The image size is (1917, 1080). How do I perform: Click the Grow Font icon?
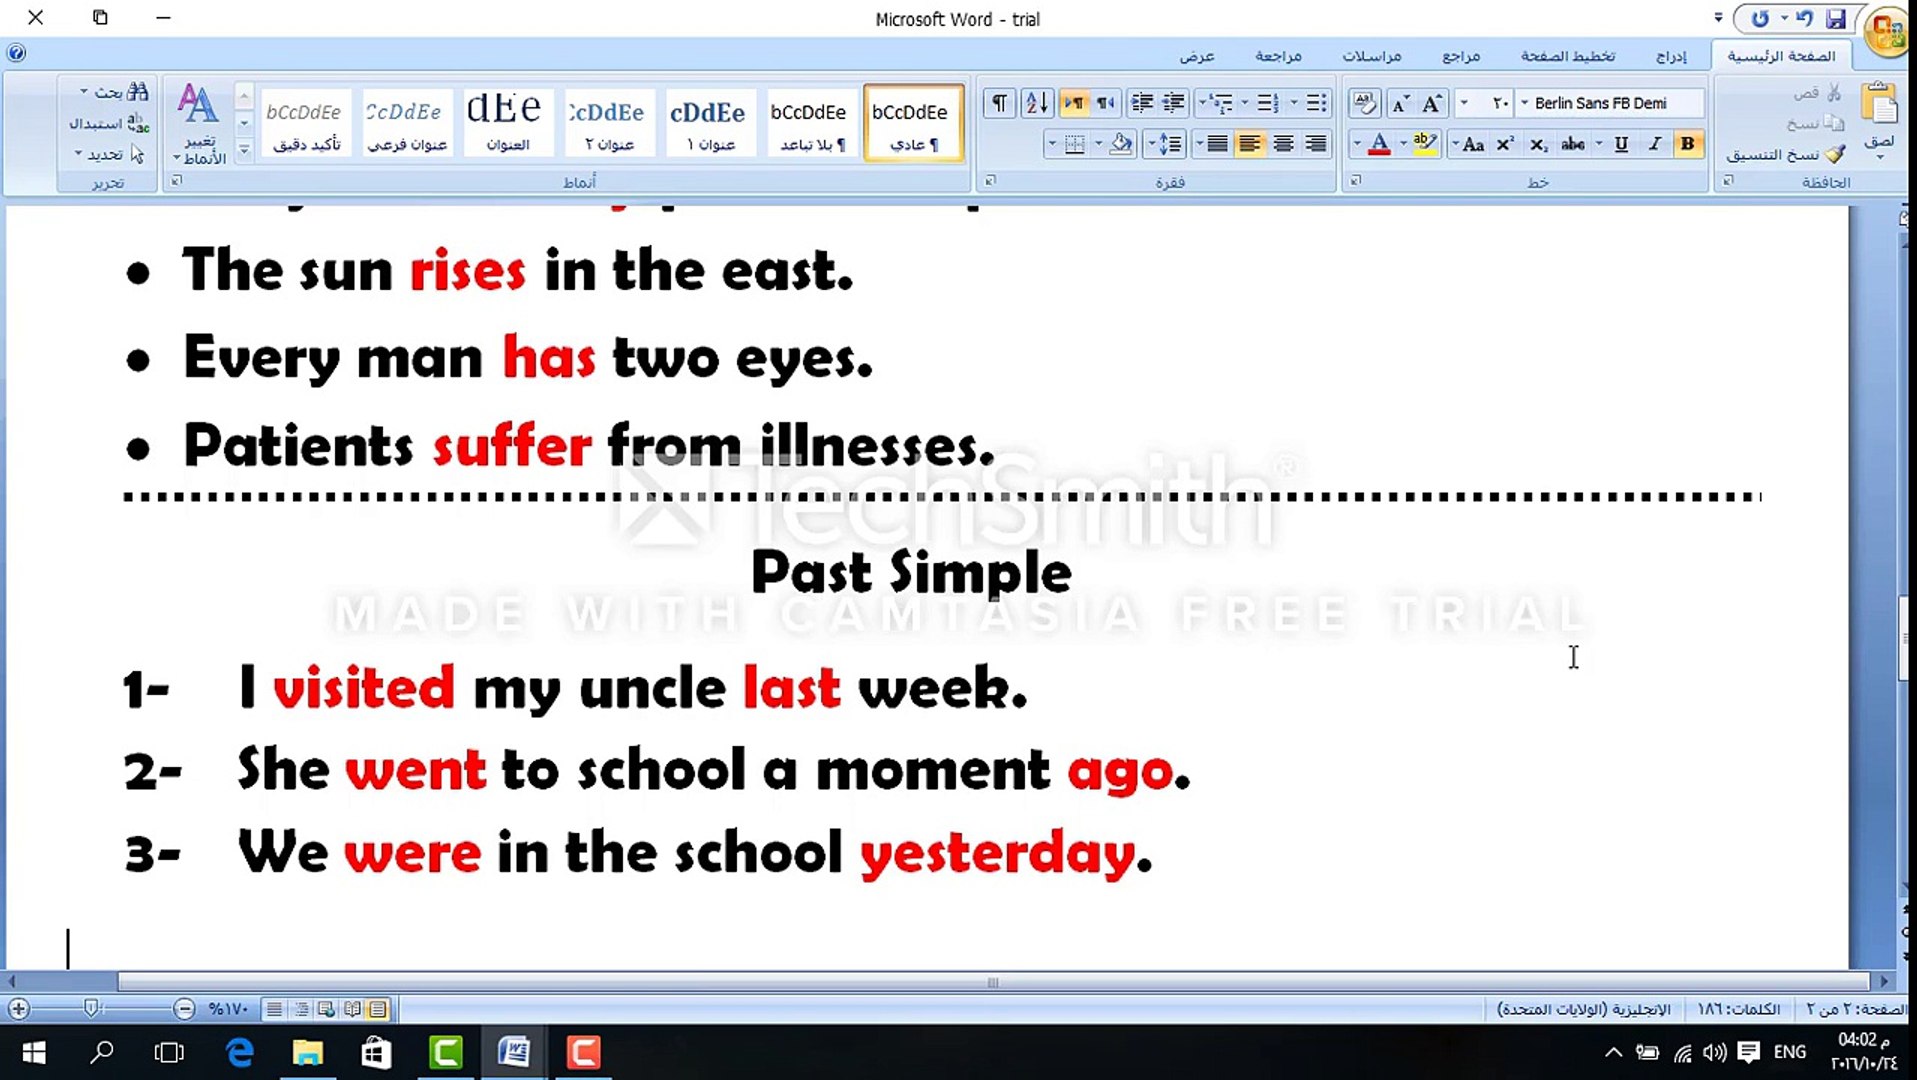tap(1433, 103)
